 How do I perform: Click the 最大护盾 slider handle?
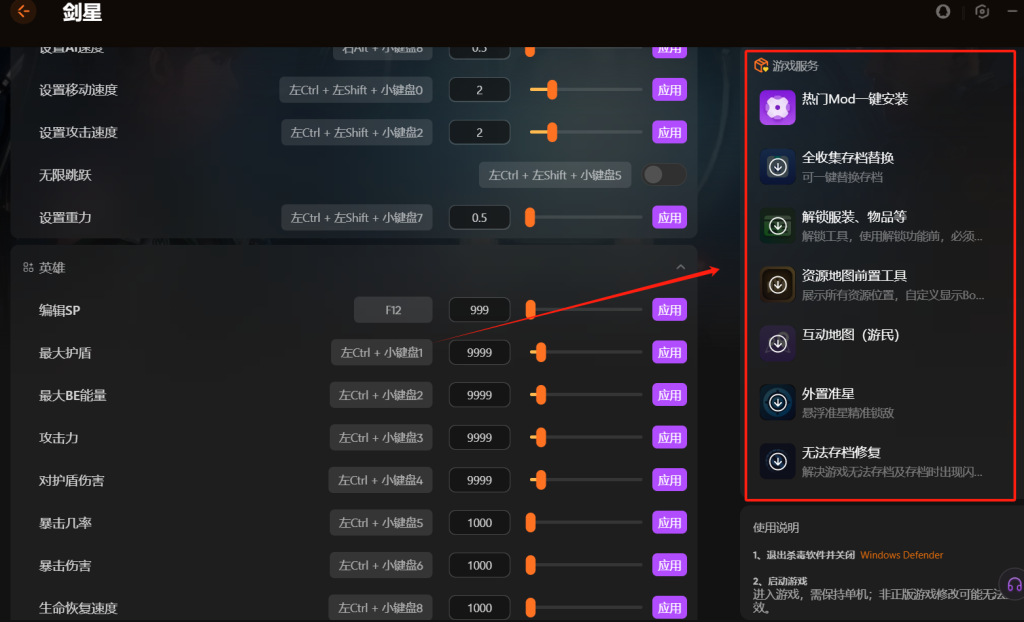click(541, 352)
